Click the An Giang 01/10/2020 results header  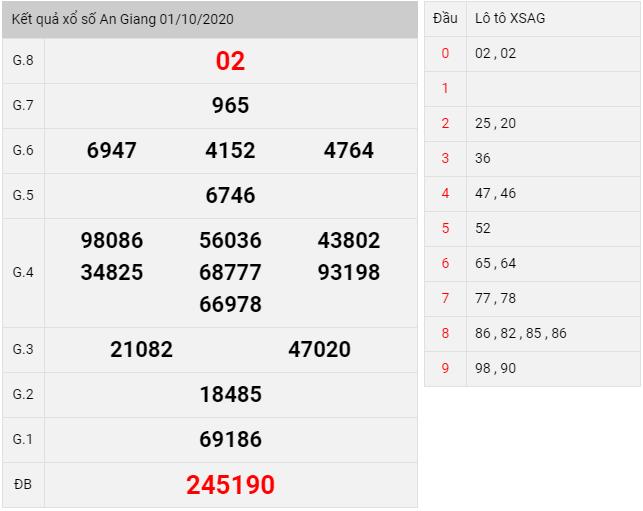click(210, 19)
